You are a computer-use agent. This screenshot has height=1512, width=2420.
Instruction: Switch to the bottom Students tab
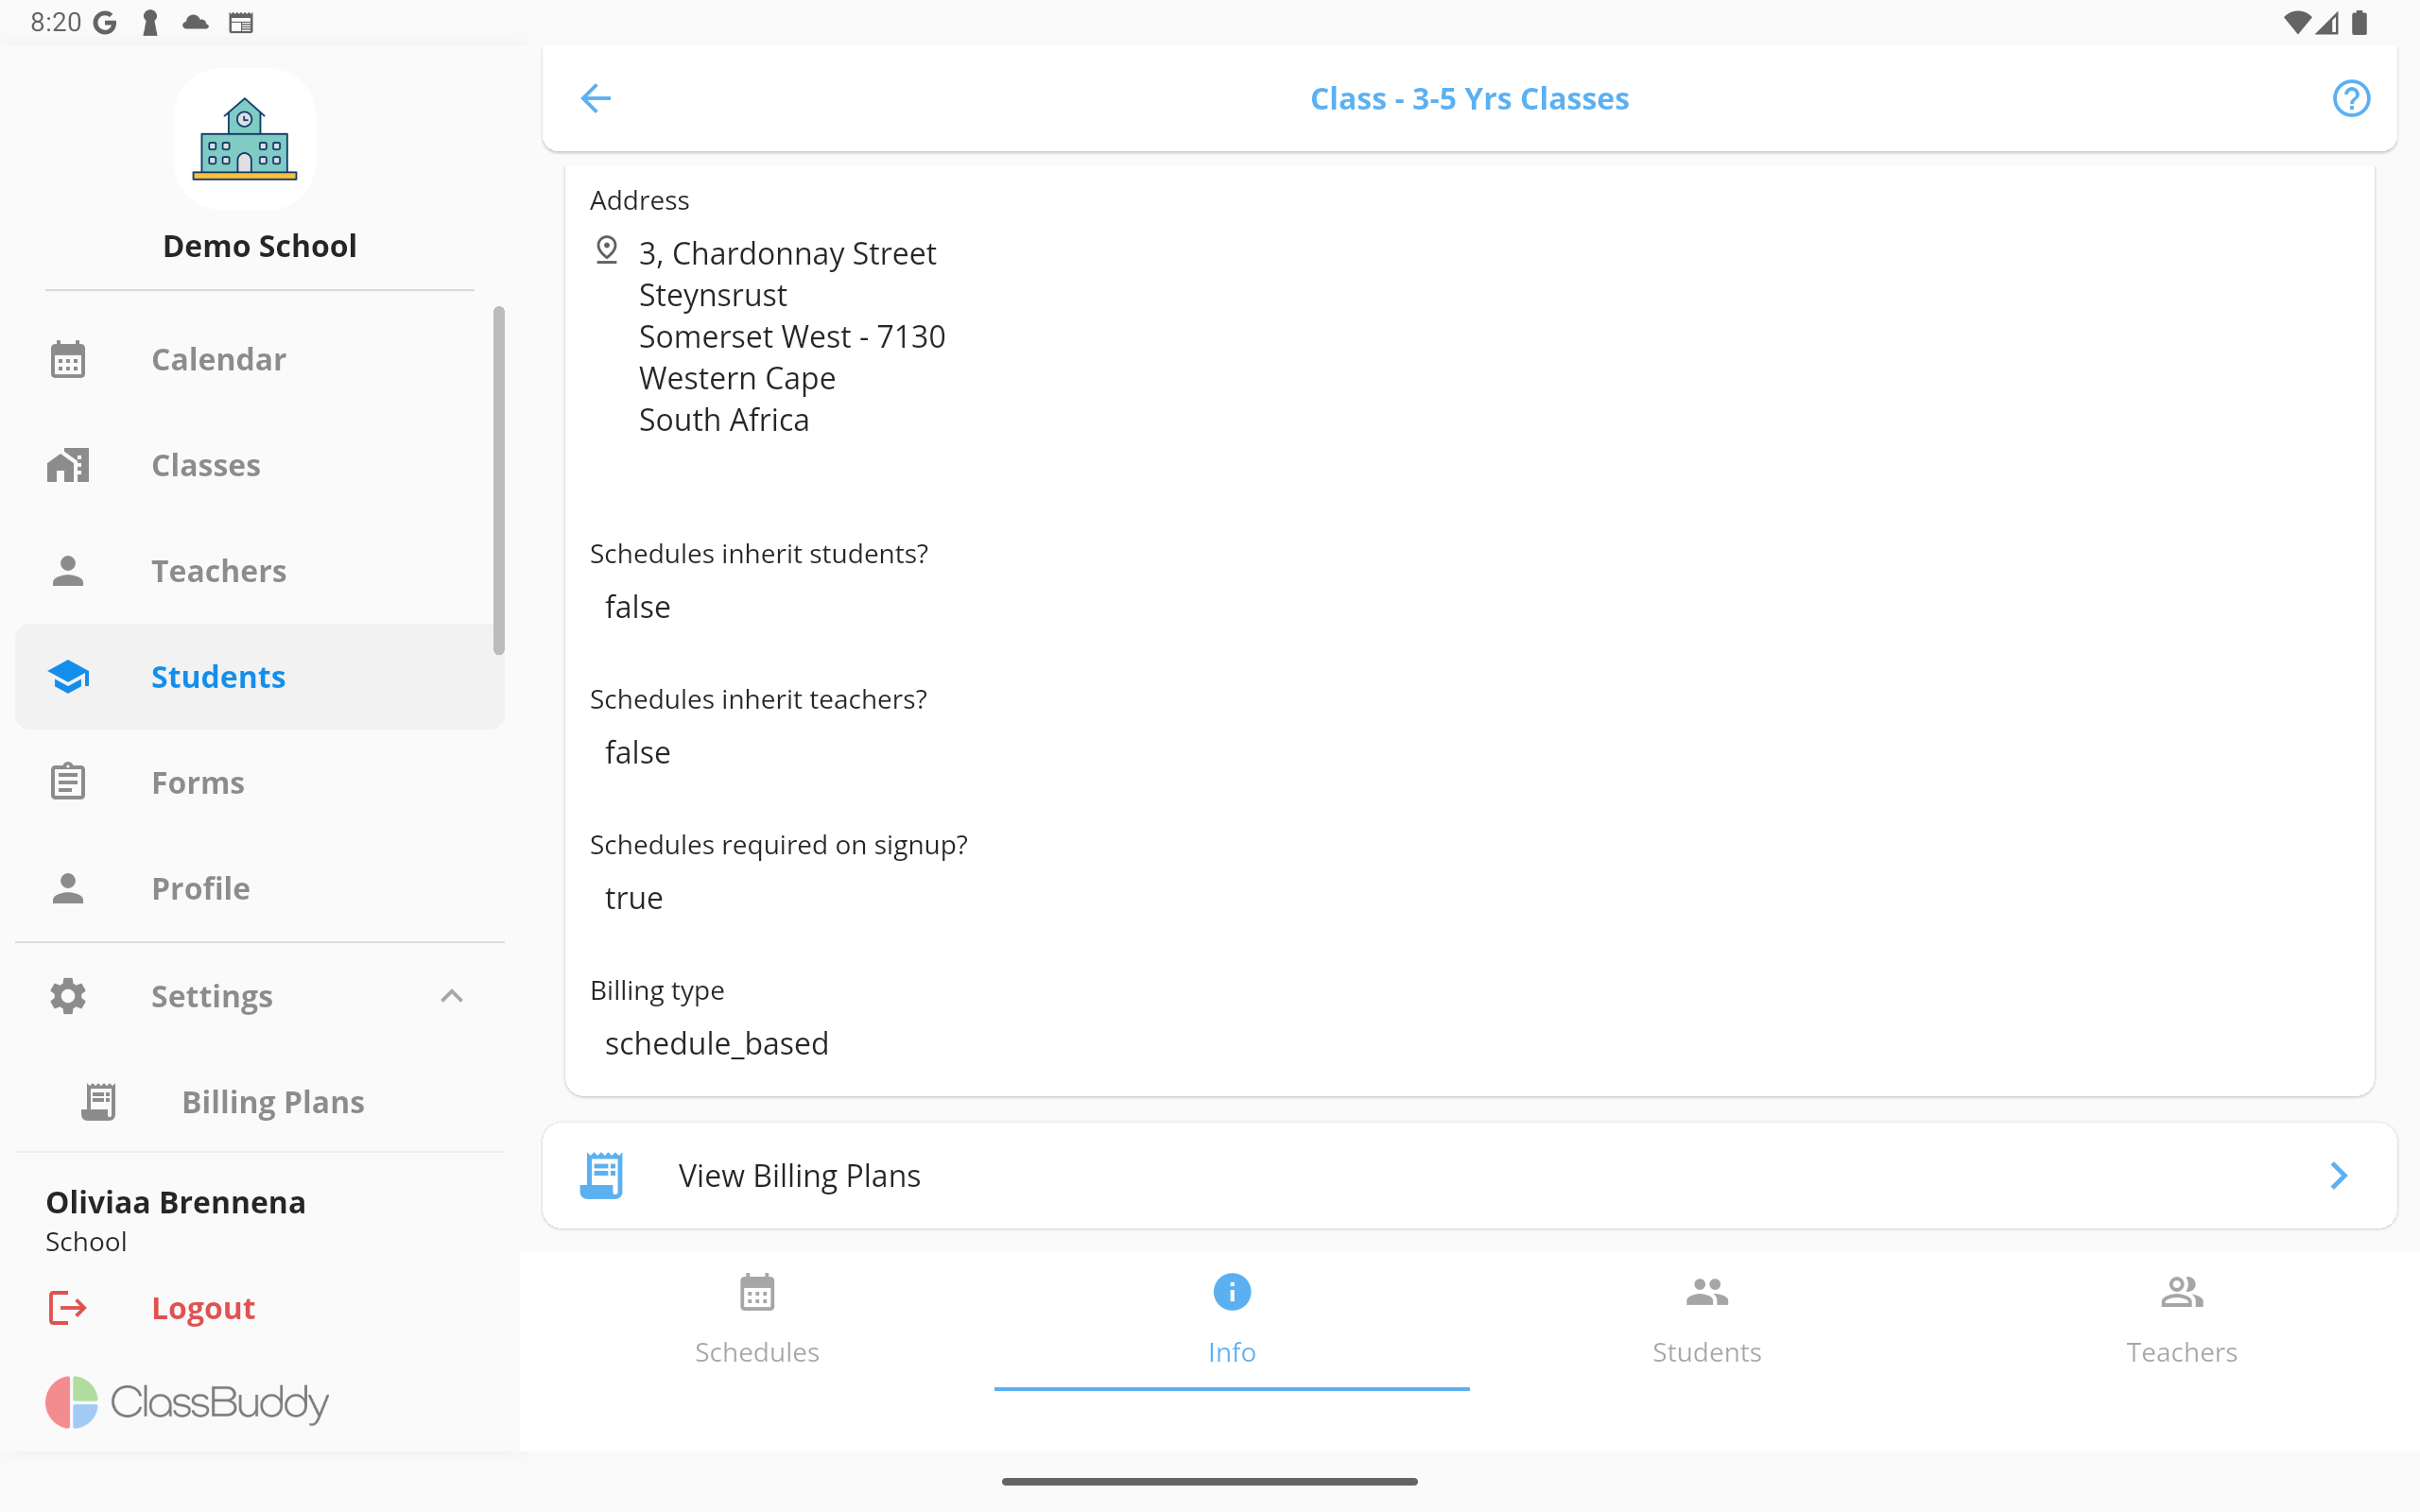click(1706, 1320)
